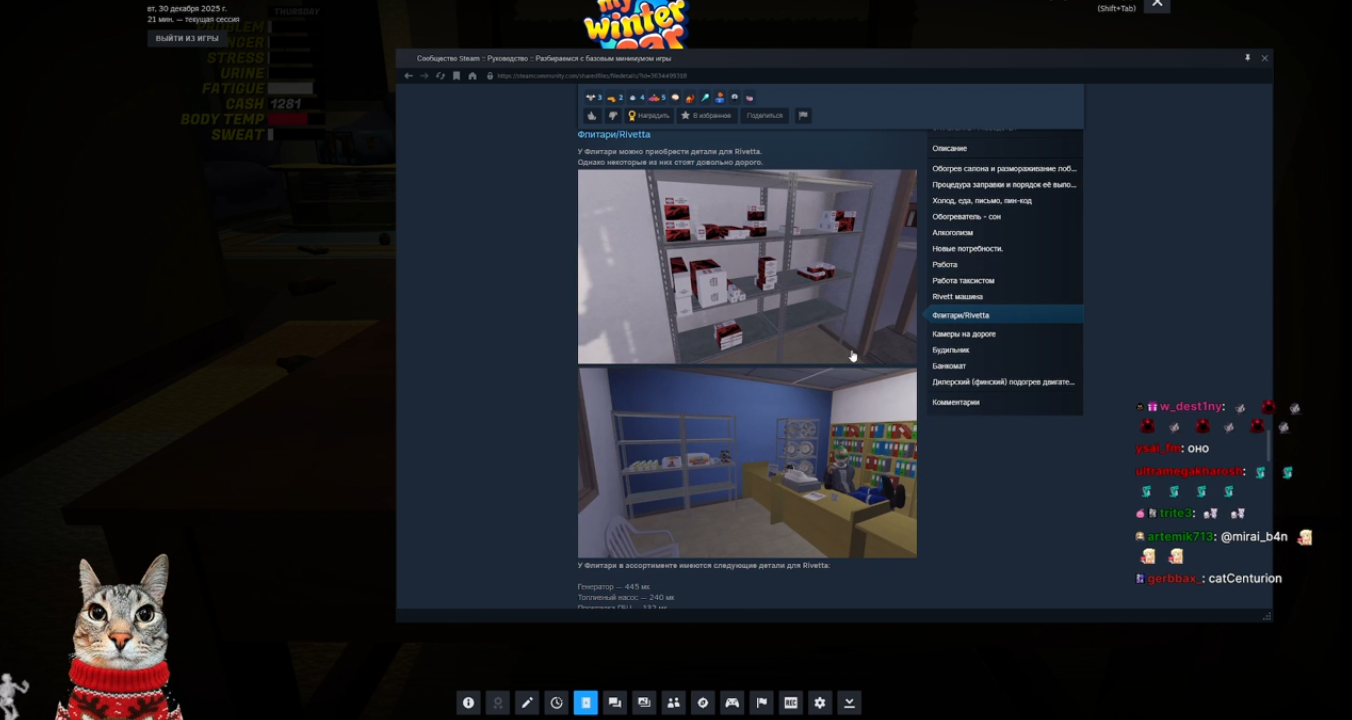This screenshot has width=1352, height=720.
Task: Rate the guide with thumbs down
Action: click(x=613, y=116)
